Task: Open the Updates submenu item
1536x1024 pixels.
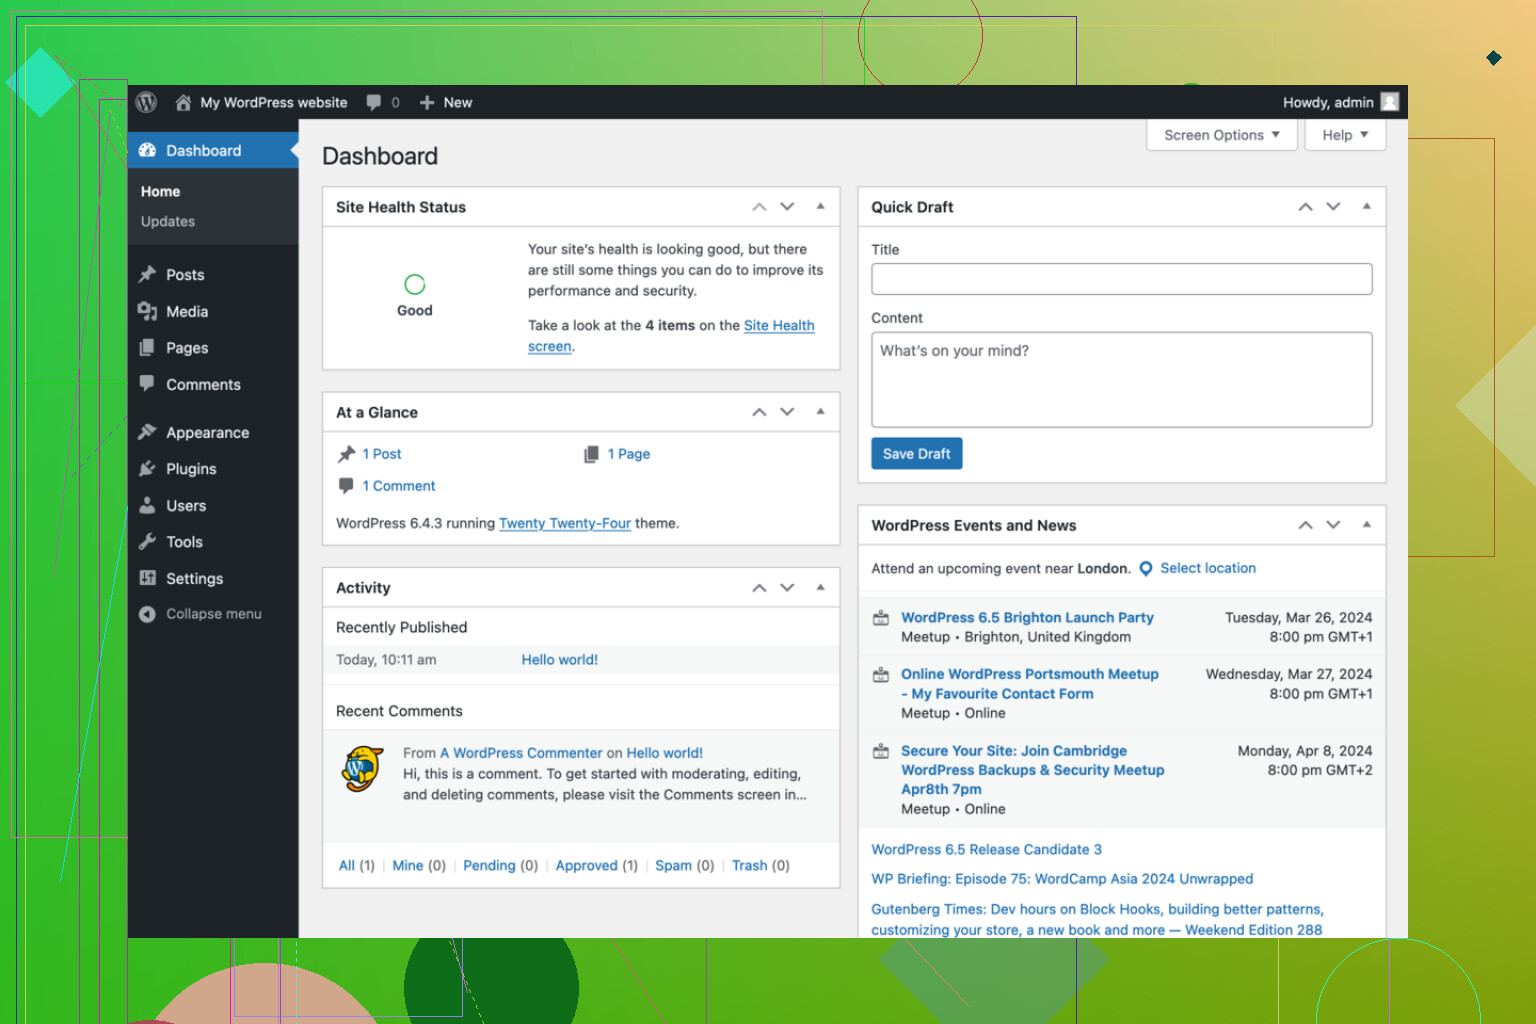Action: tap(168, 221)
